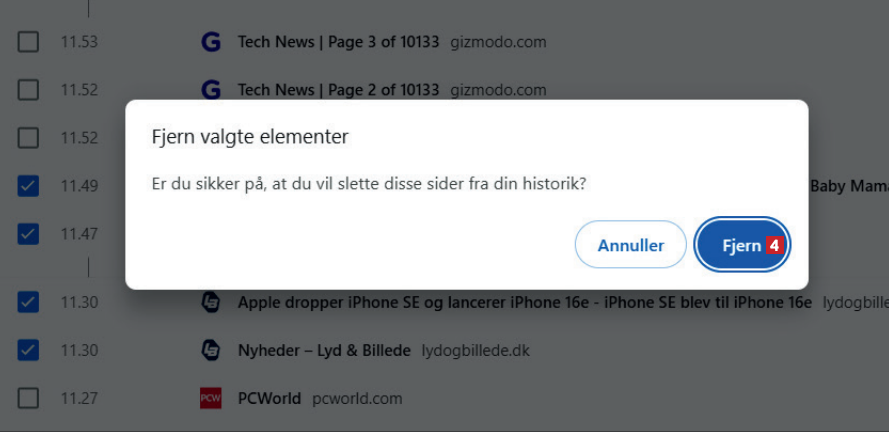
Task: Check the second 11.52 history entry checkbox
Action: 29,138
